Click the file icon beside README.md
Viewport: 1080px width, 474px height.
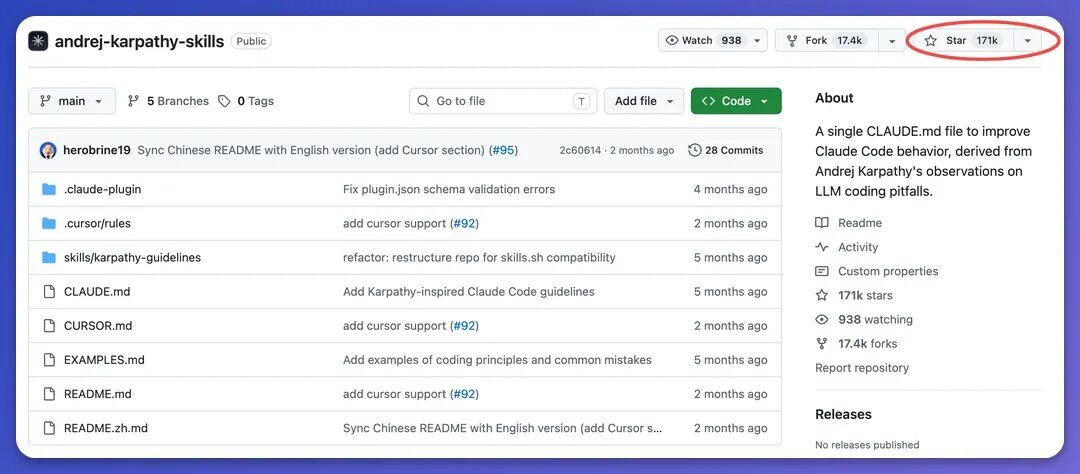(49, 394)
